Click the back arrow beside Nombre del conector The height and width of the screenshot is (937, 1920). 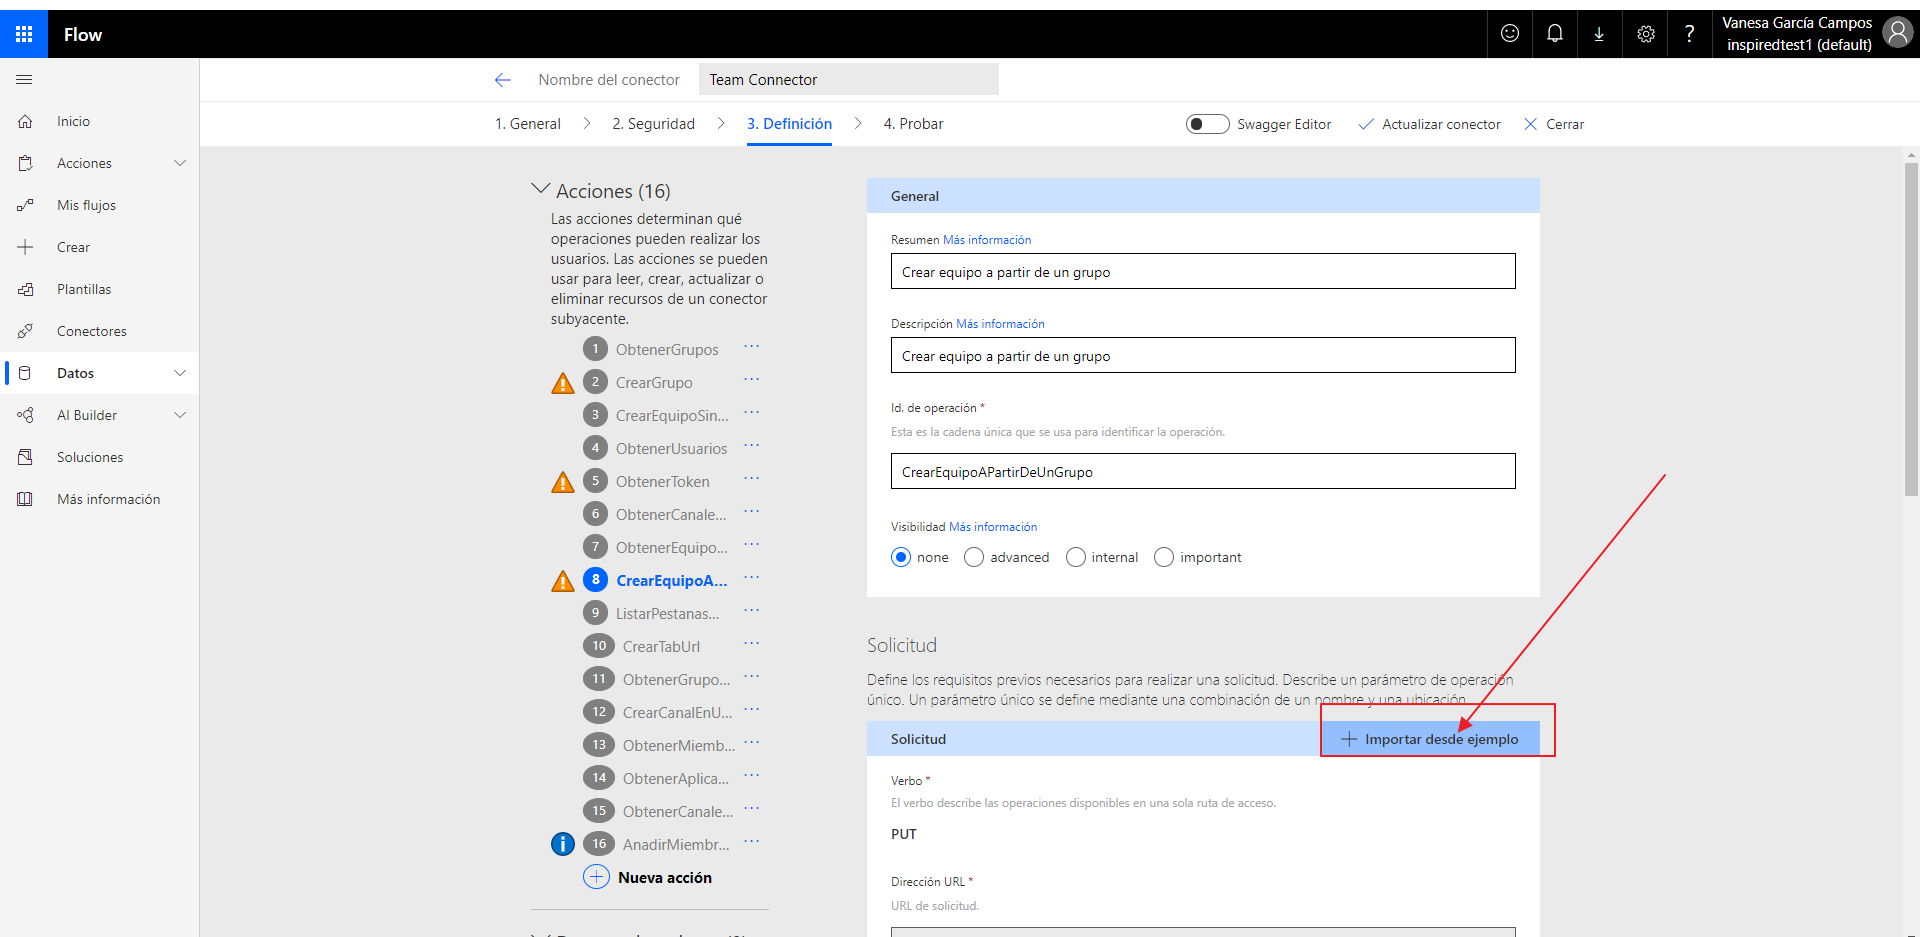(x=503, y=80)
